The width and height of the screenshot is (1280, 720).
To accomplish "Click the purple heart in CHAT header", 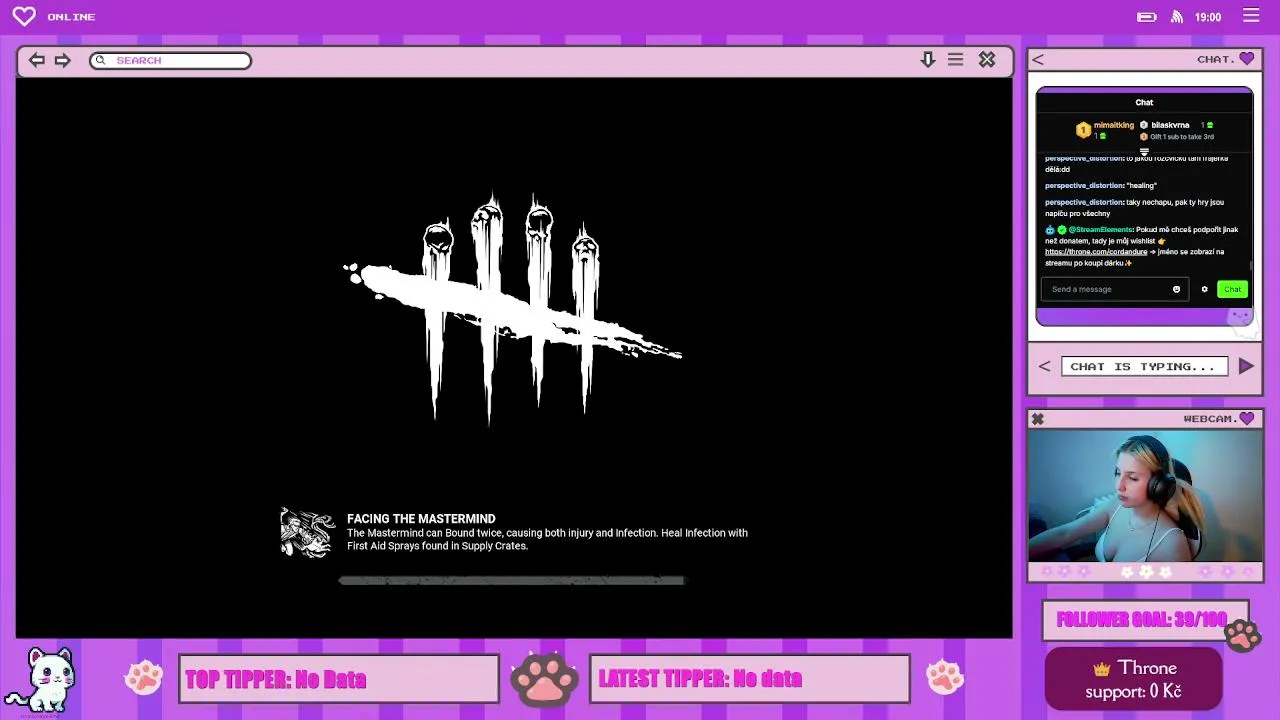I will pyautogui.click(x=1246, y=59).
